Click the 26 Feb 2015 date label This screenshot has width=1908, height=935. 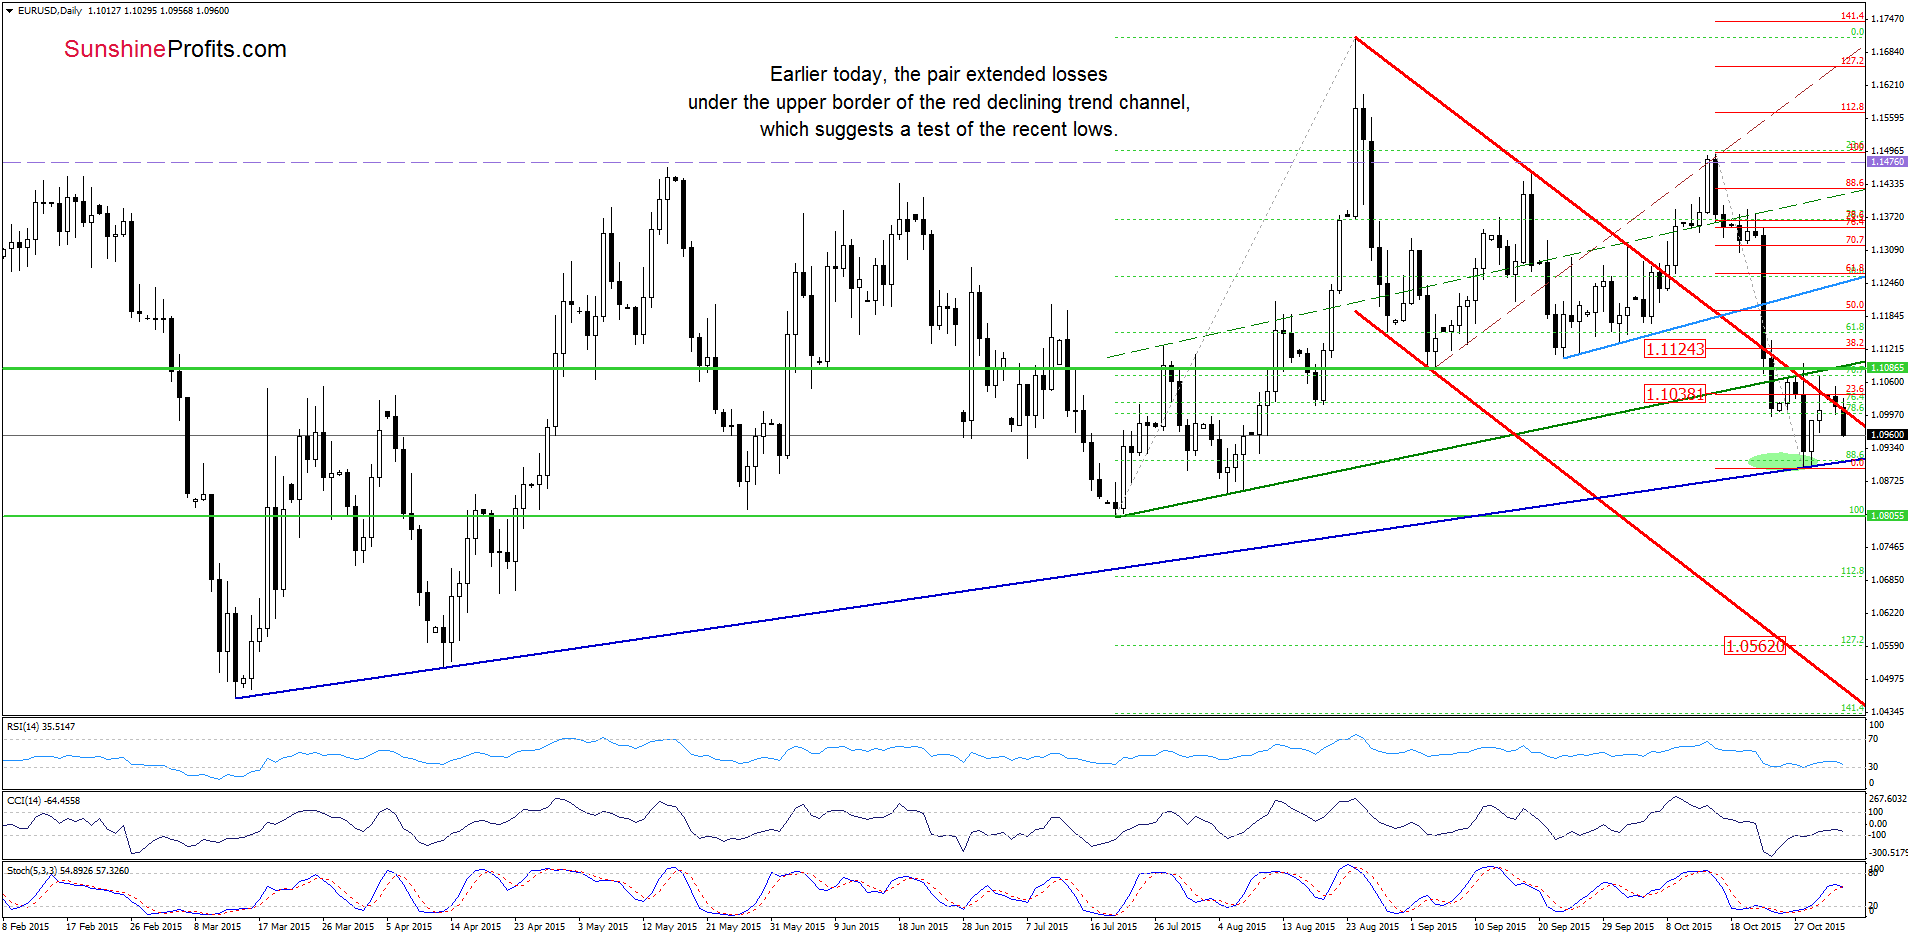pos(157,927)
